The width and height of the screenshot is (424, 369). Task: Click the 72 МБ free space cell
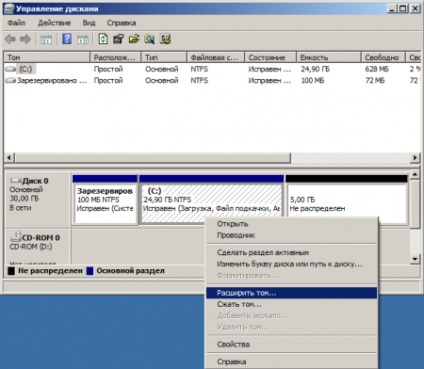pyautogui.click(x=375, y=81)
